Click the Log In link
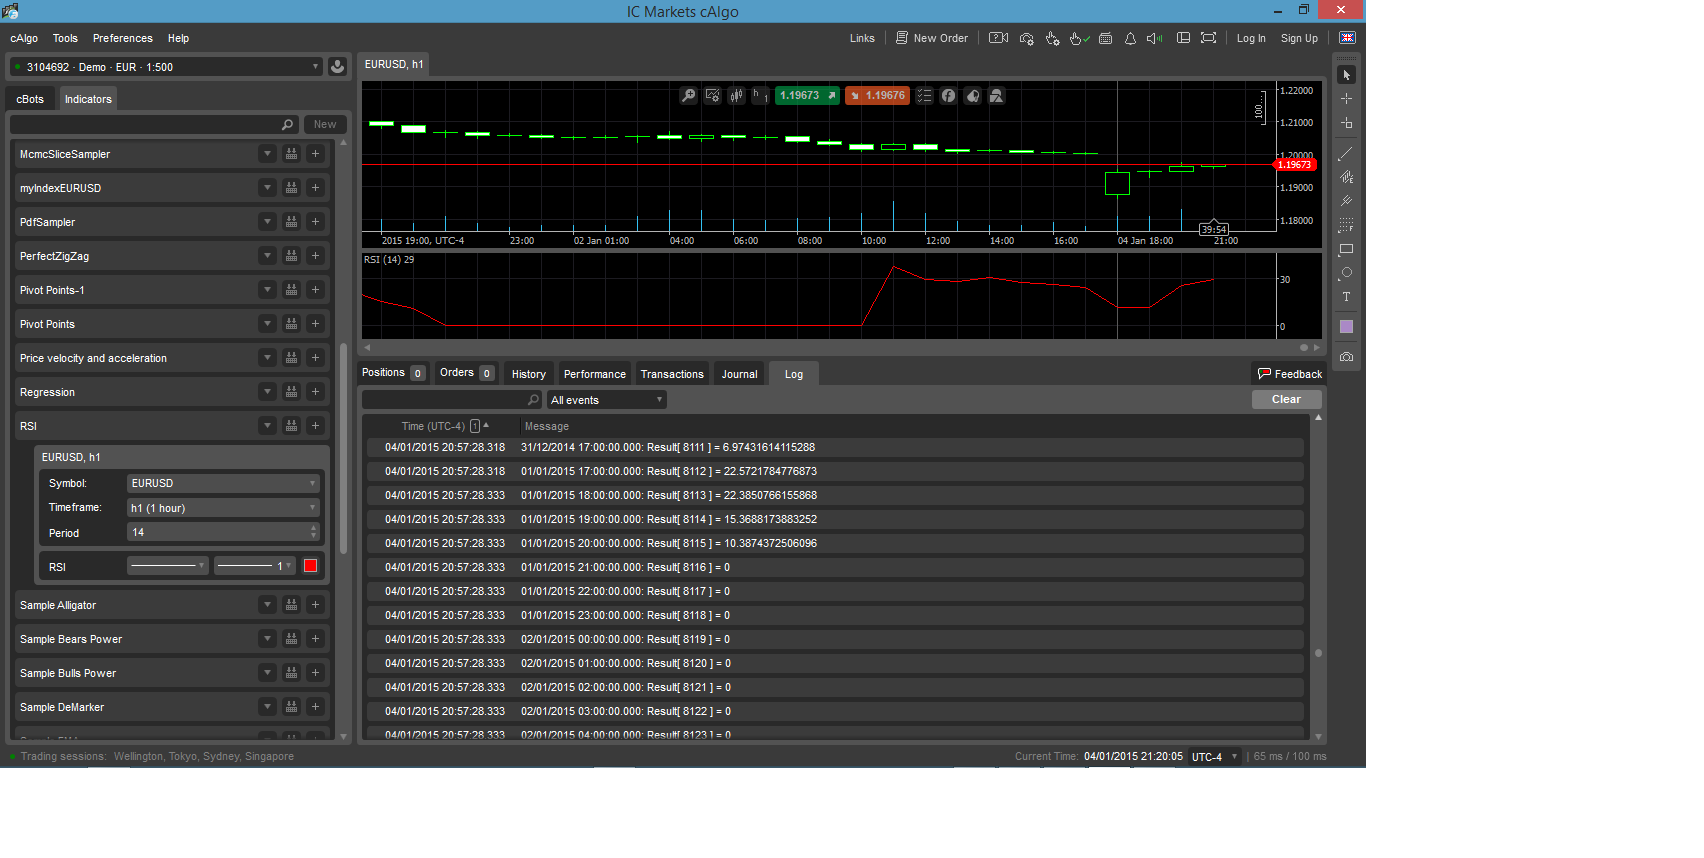This screenshot has width=1704, height=858. tap(1251, 38)
